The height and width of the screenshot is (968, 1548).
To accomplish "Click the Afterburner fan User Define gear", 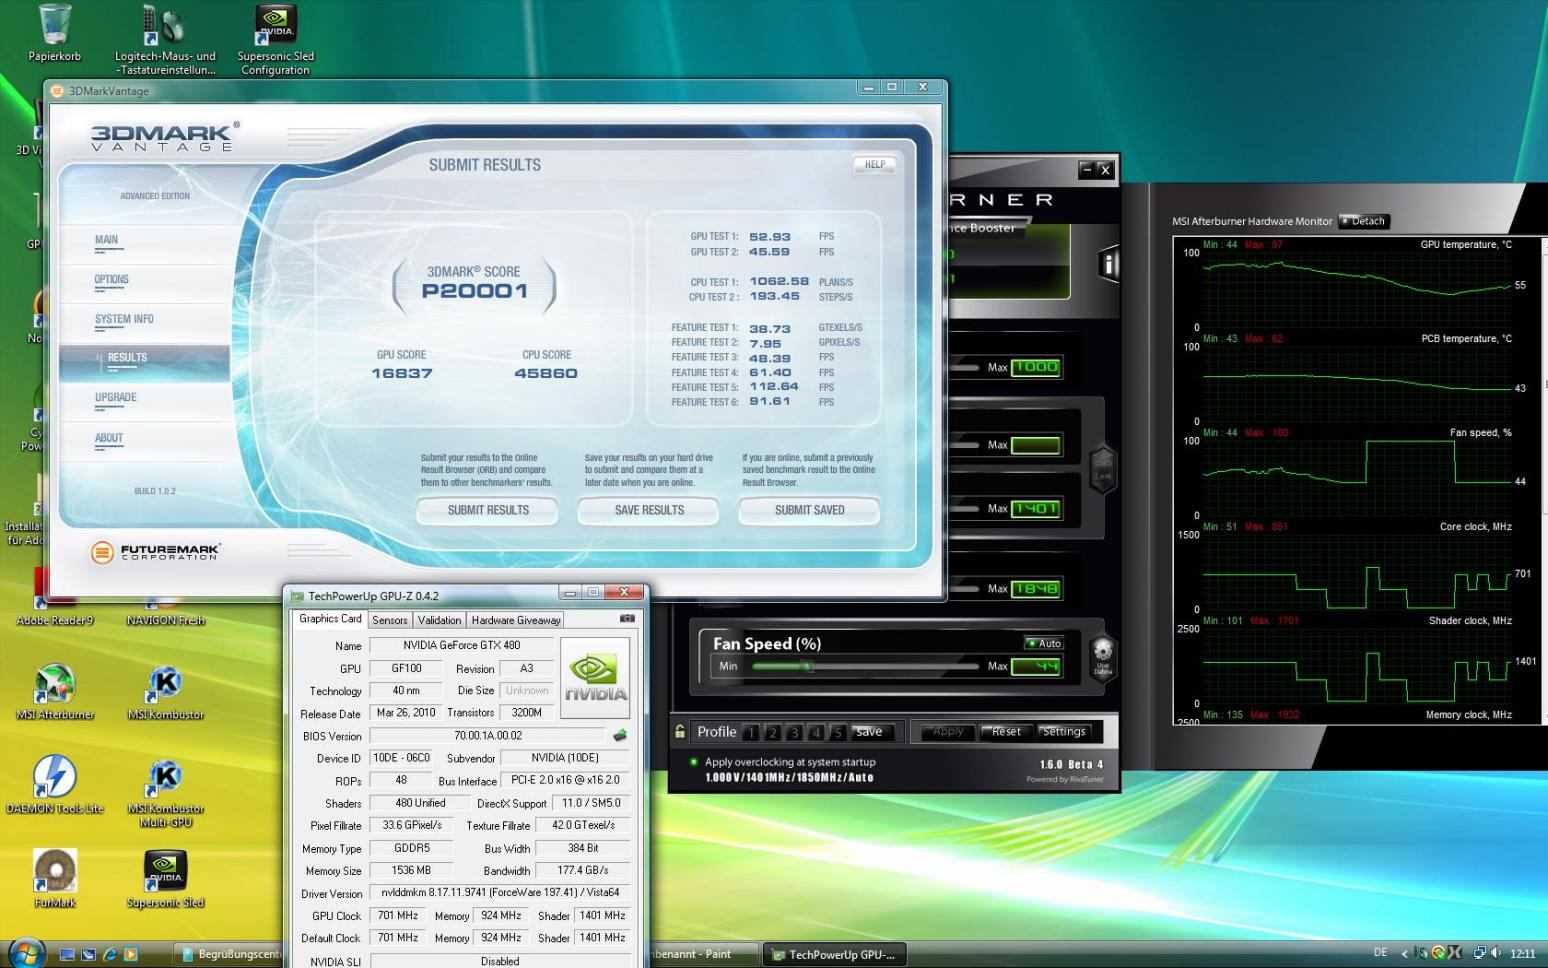I will point(1102,657).
